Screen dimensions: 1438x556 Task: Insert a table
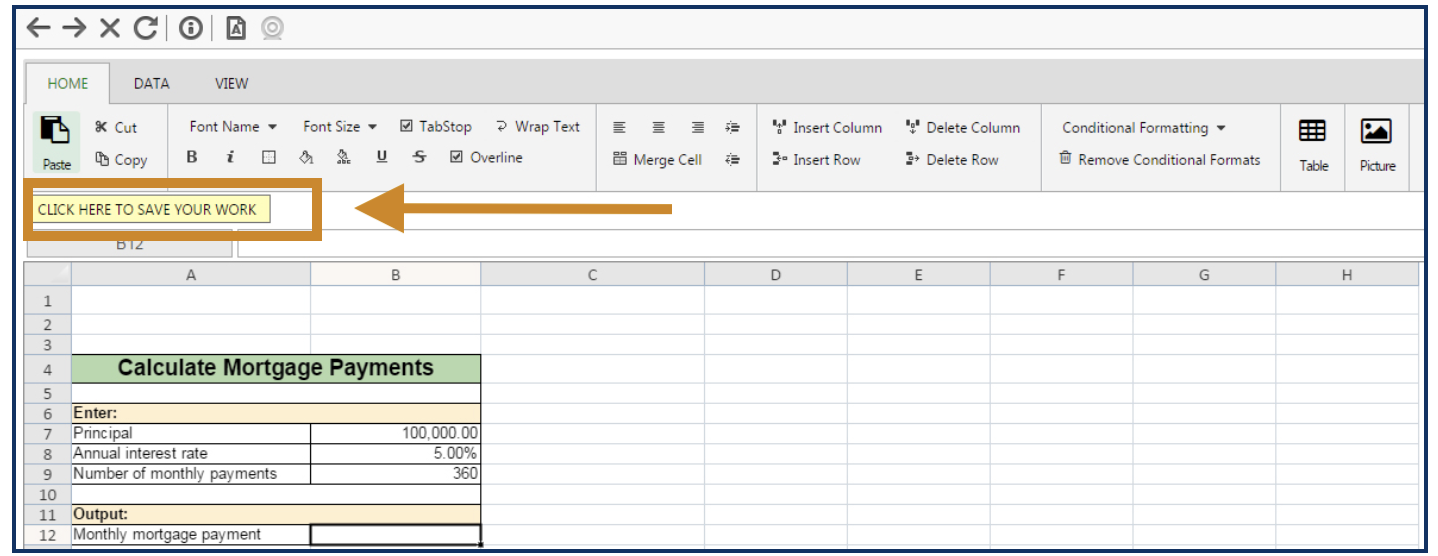pyautogui.click(x=1313, y=145)
